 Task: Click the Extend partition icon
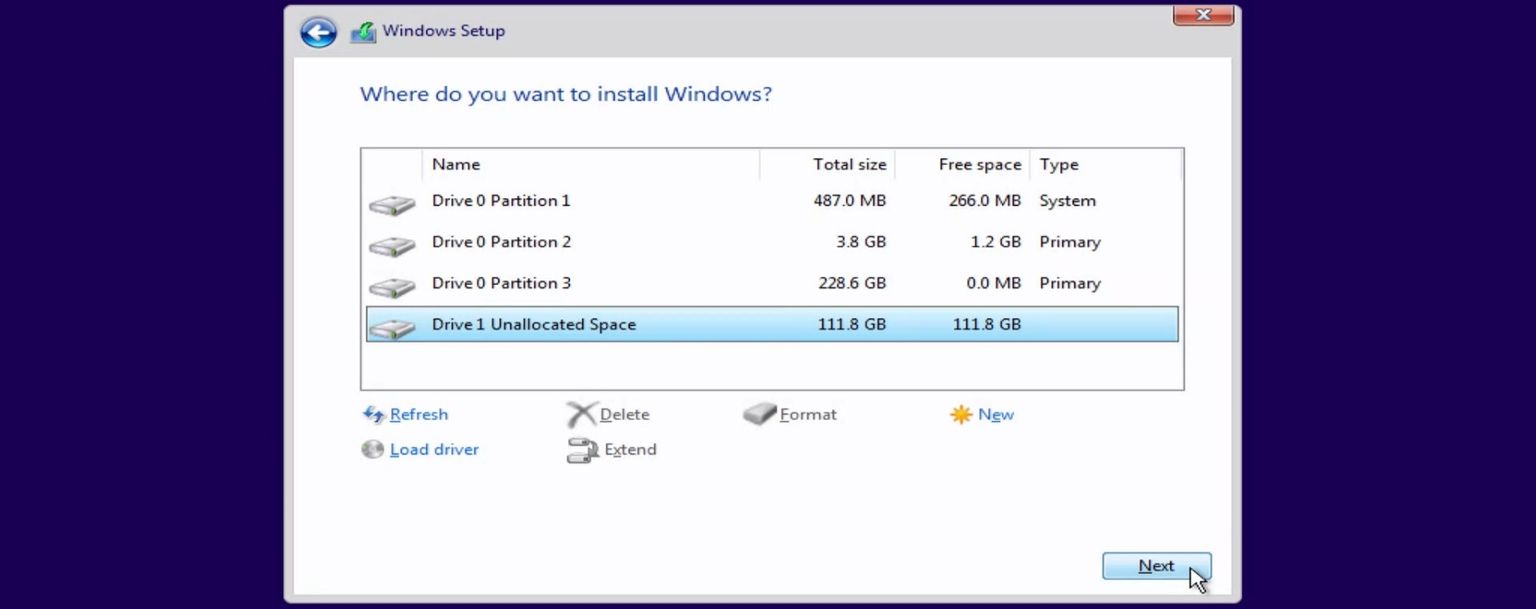pos(582,449)
